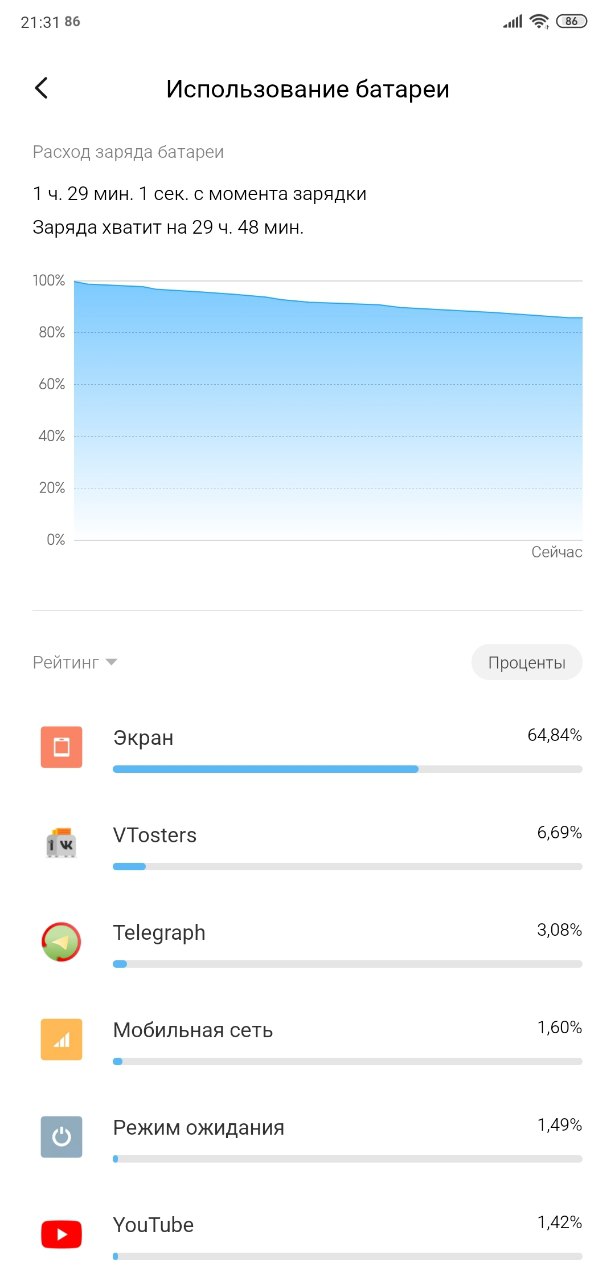The height and width of the screenshot is (1280, 615).
Task: Expand the Рейтинг sorting dropdown
Action: pyautogui.click(x=75, y=662)
